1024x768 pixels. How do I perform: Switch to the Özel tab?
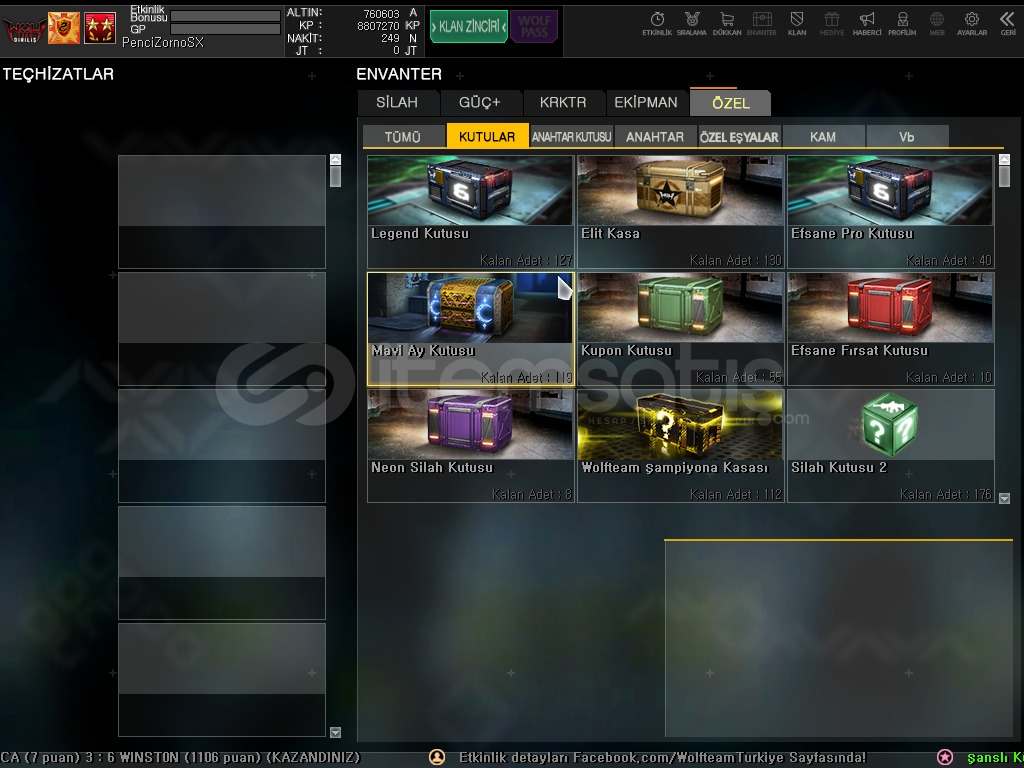tap(731, 103)
